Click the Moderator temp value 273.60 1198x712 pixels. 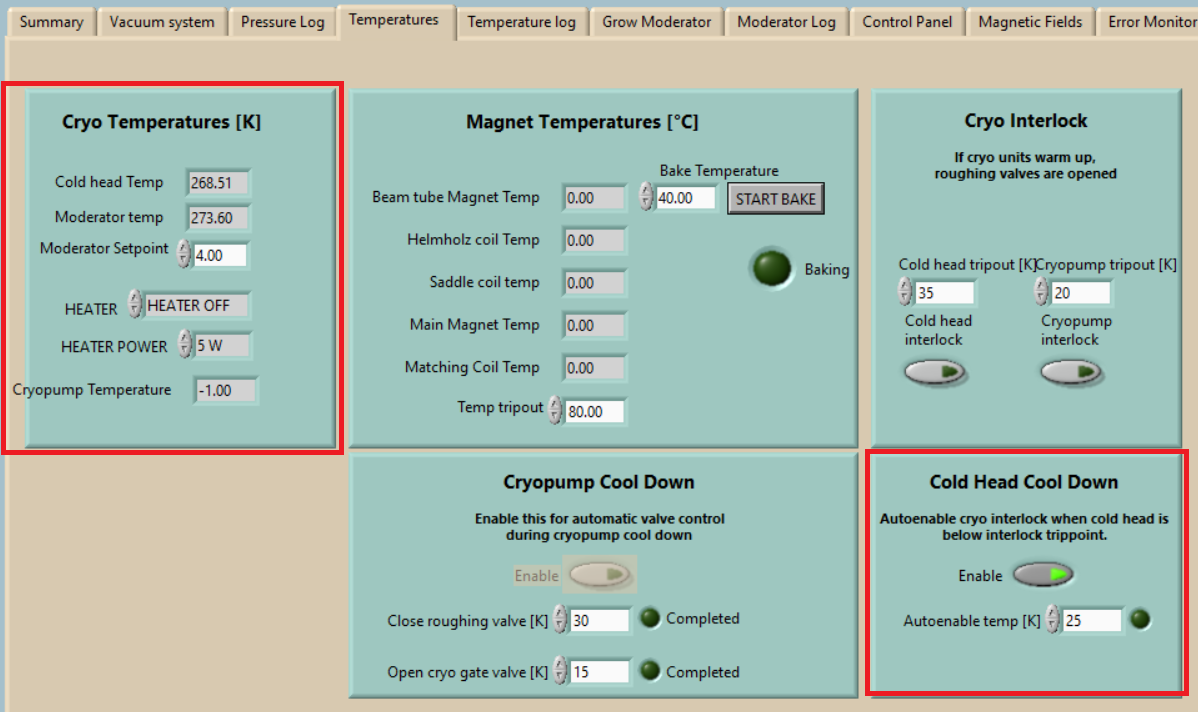point(219,218)
